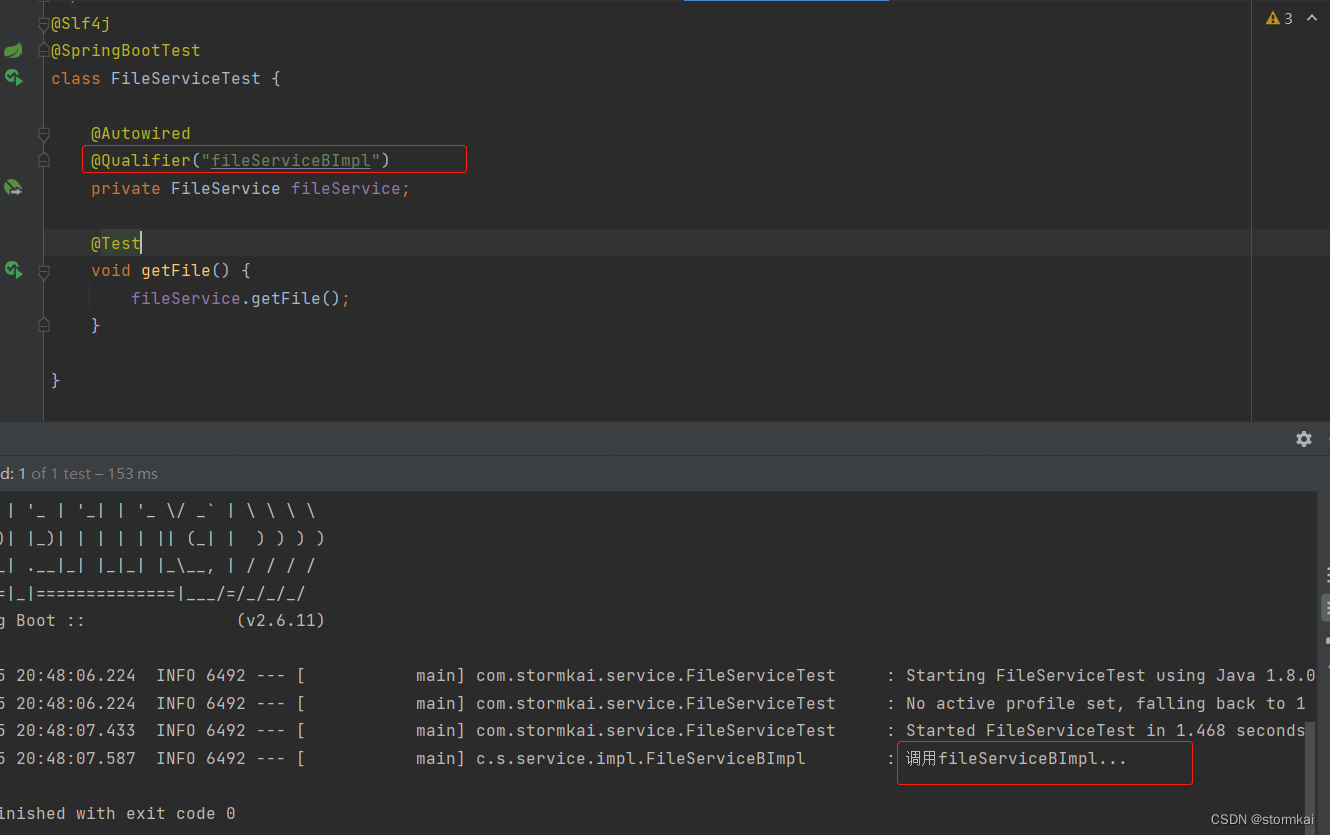Click the console vertical scrollbar thumb
Image resolution: width=1330 pixels, height=835 pixels.
tap(1311, 778)
